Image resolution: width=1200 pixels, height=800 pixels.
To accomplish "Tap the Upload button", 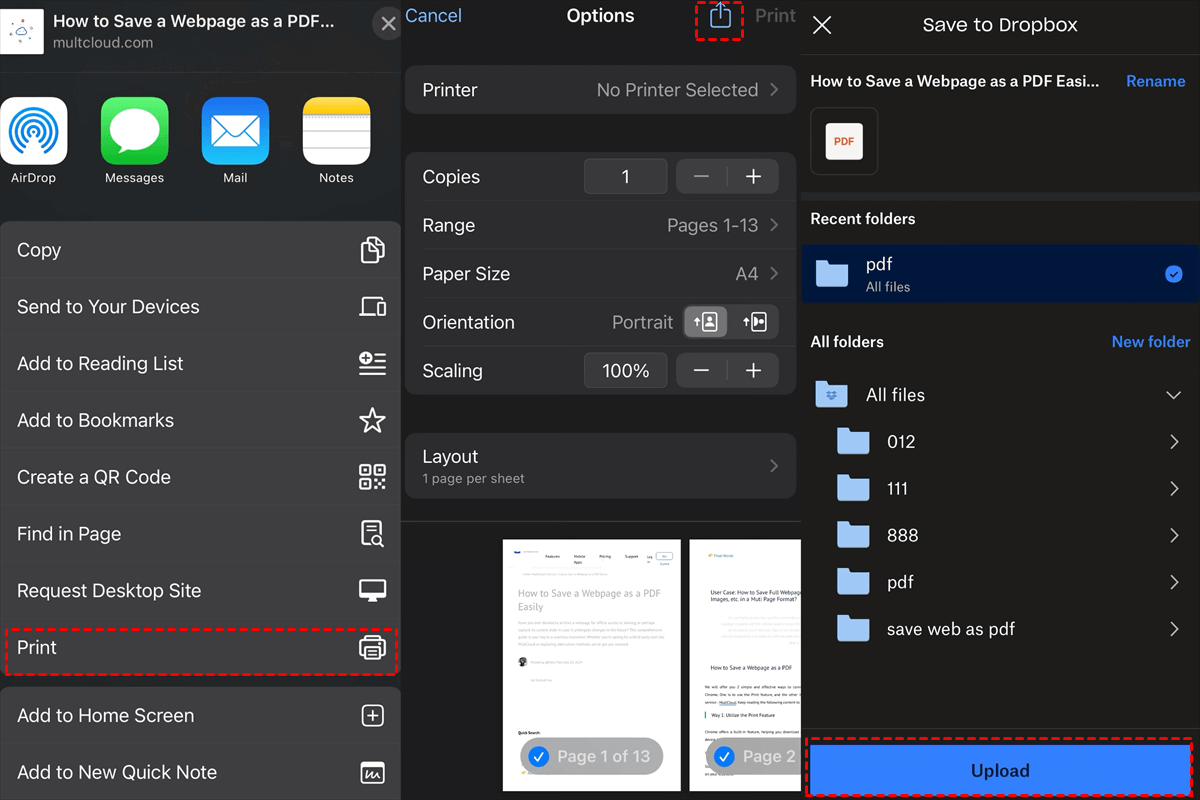I will click(1000, 770).
